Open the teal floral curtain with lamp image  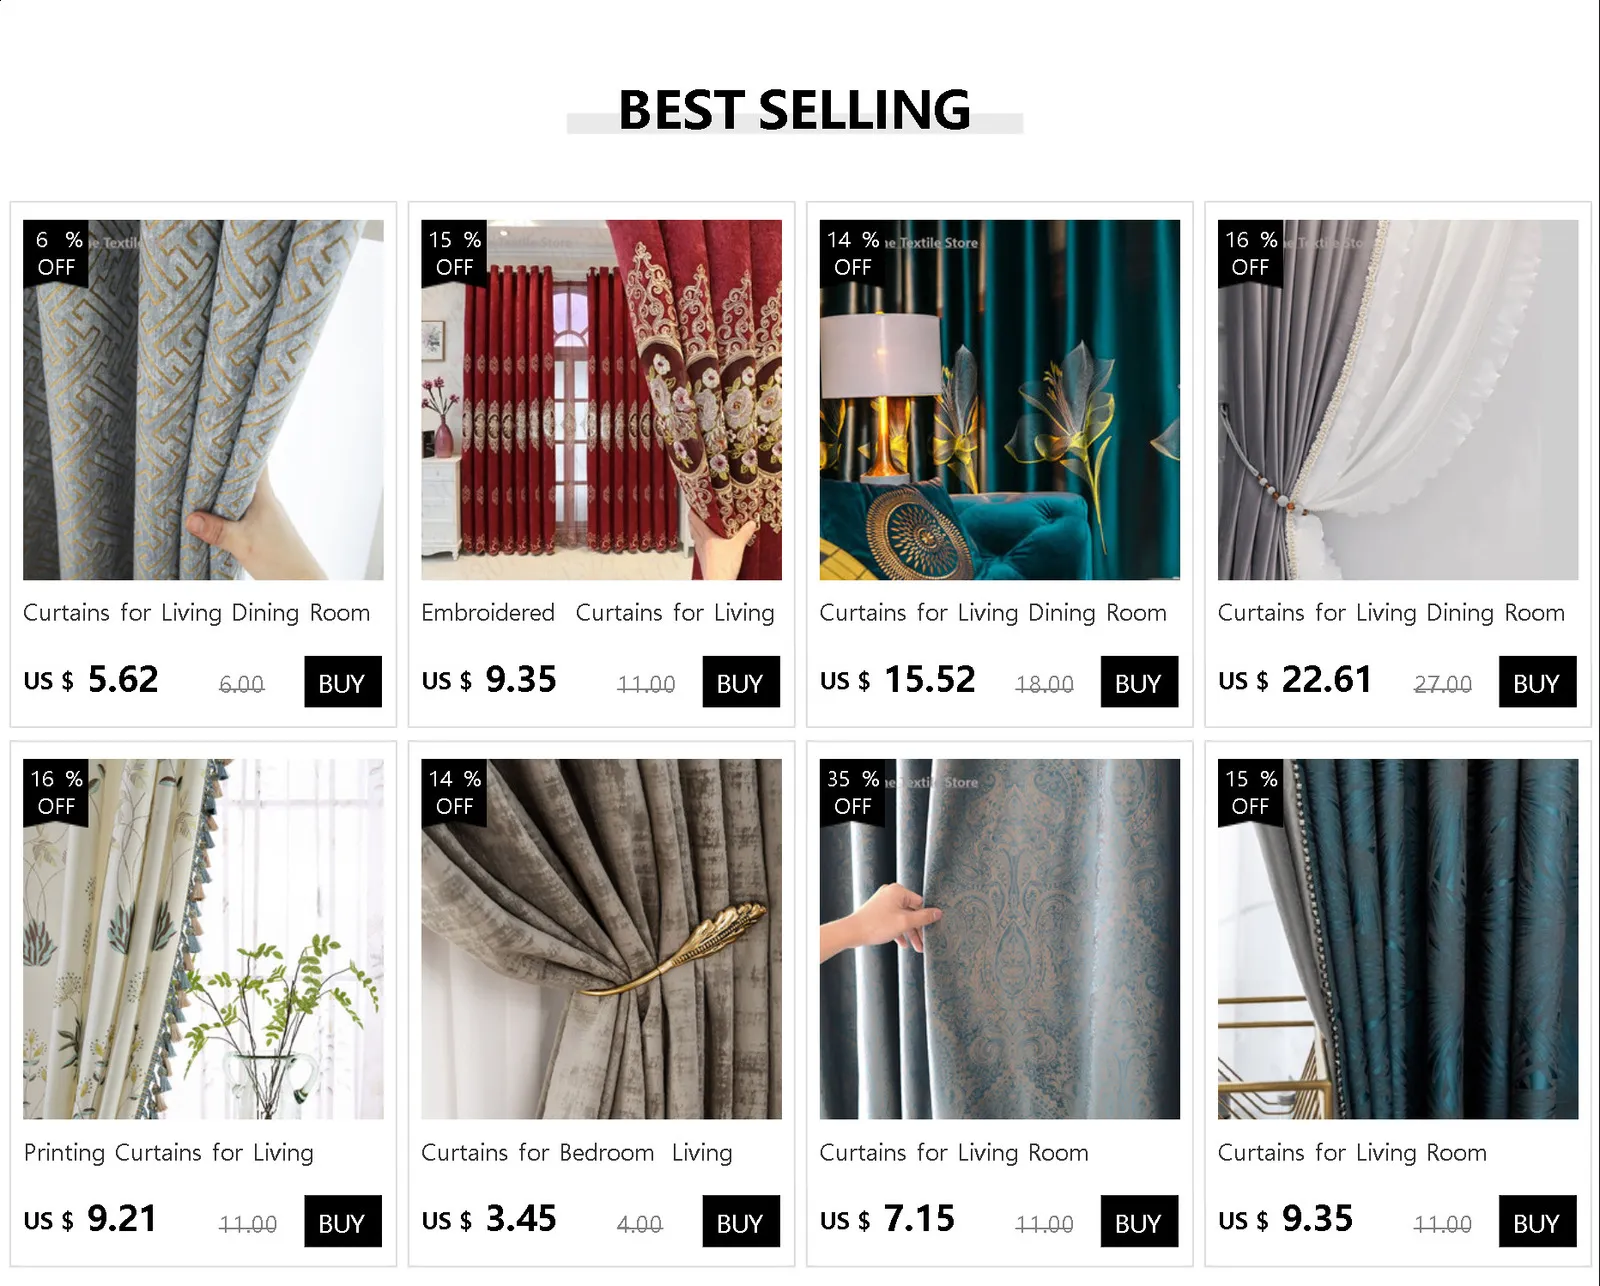[x=999, y=400]
